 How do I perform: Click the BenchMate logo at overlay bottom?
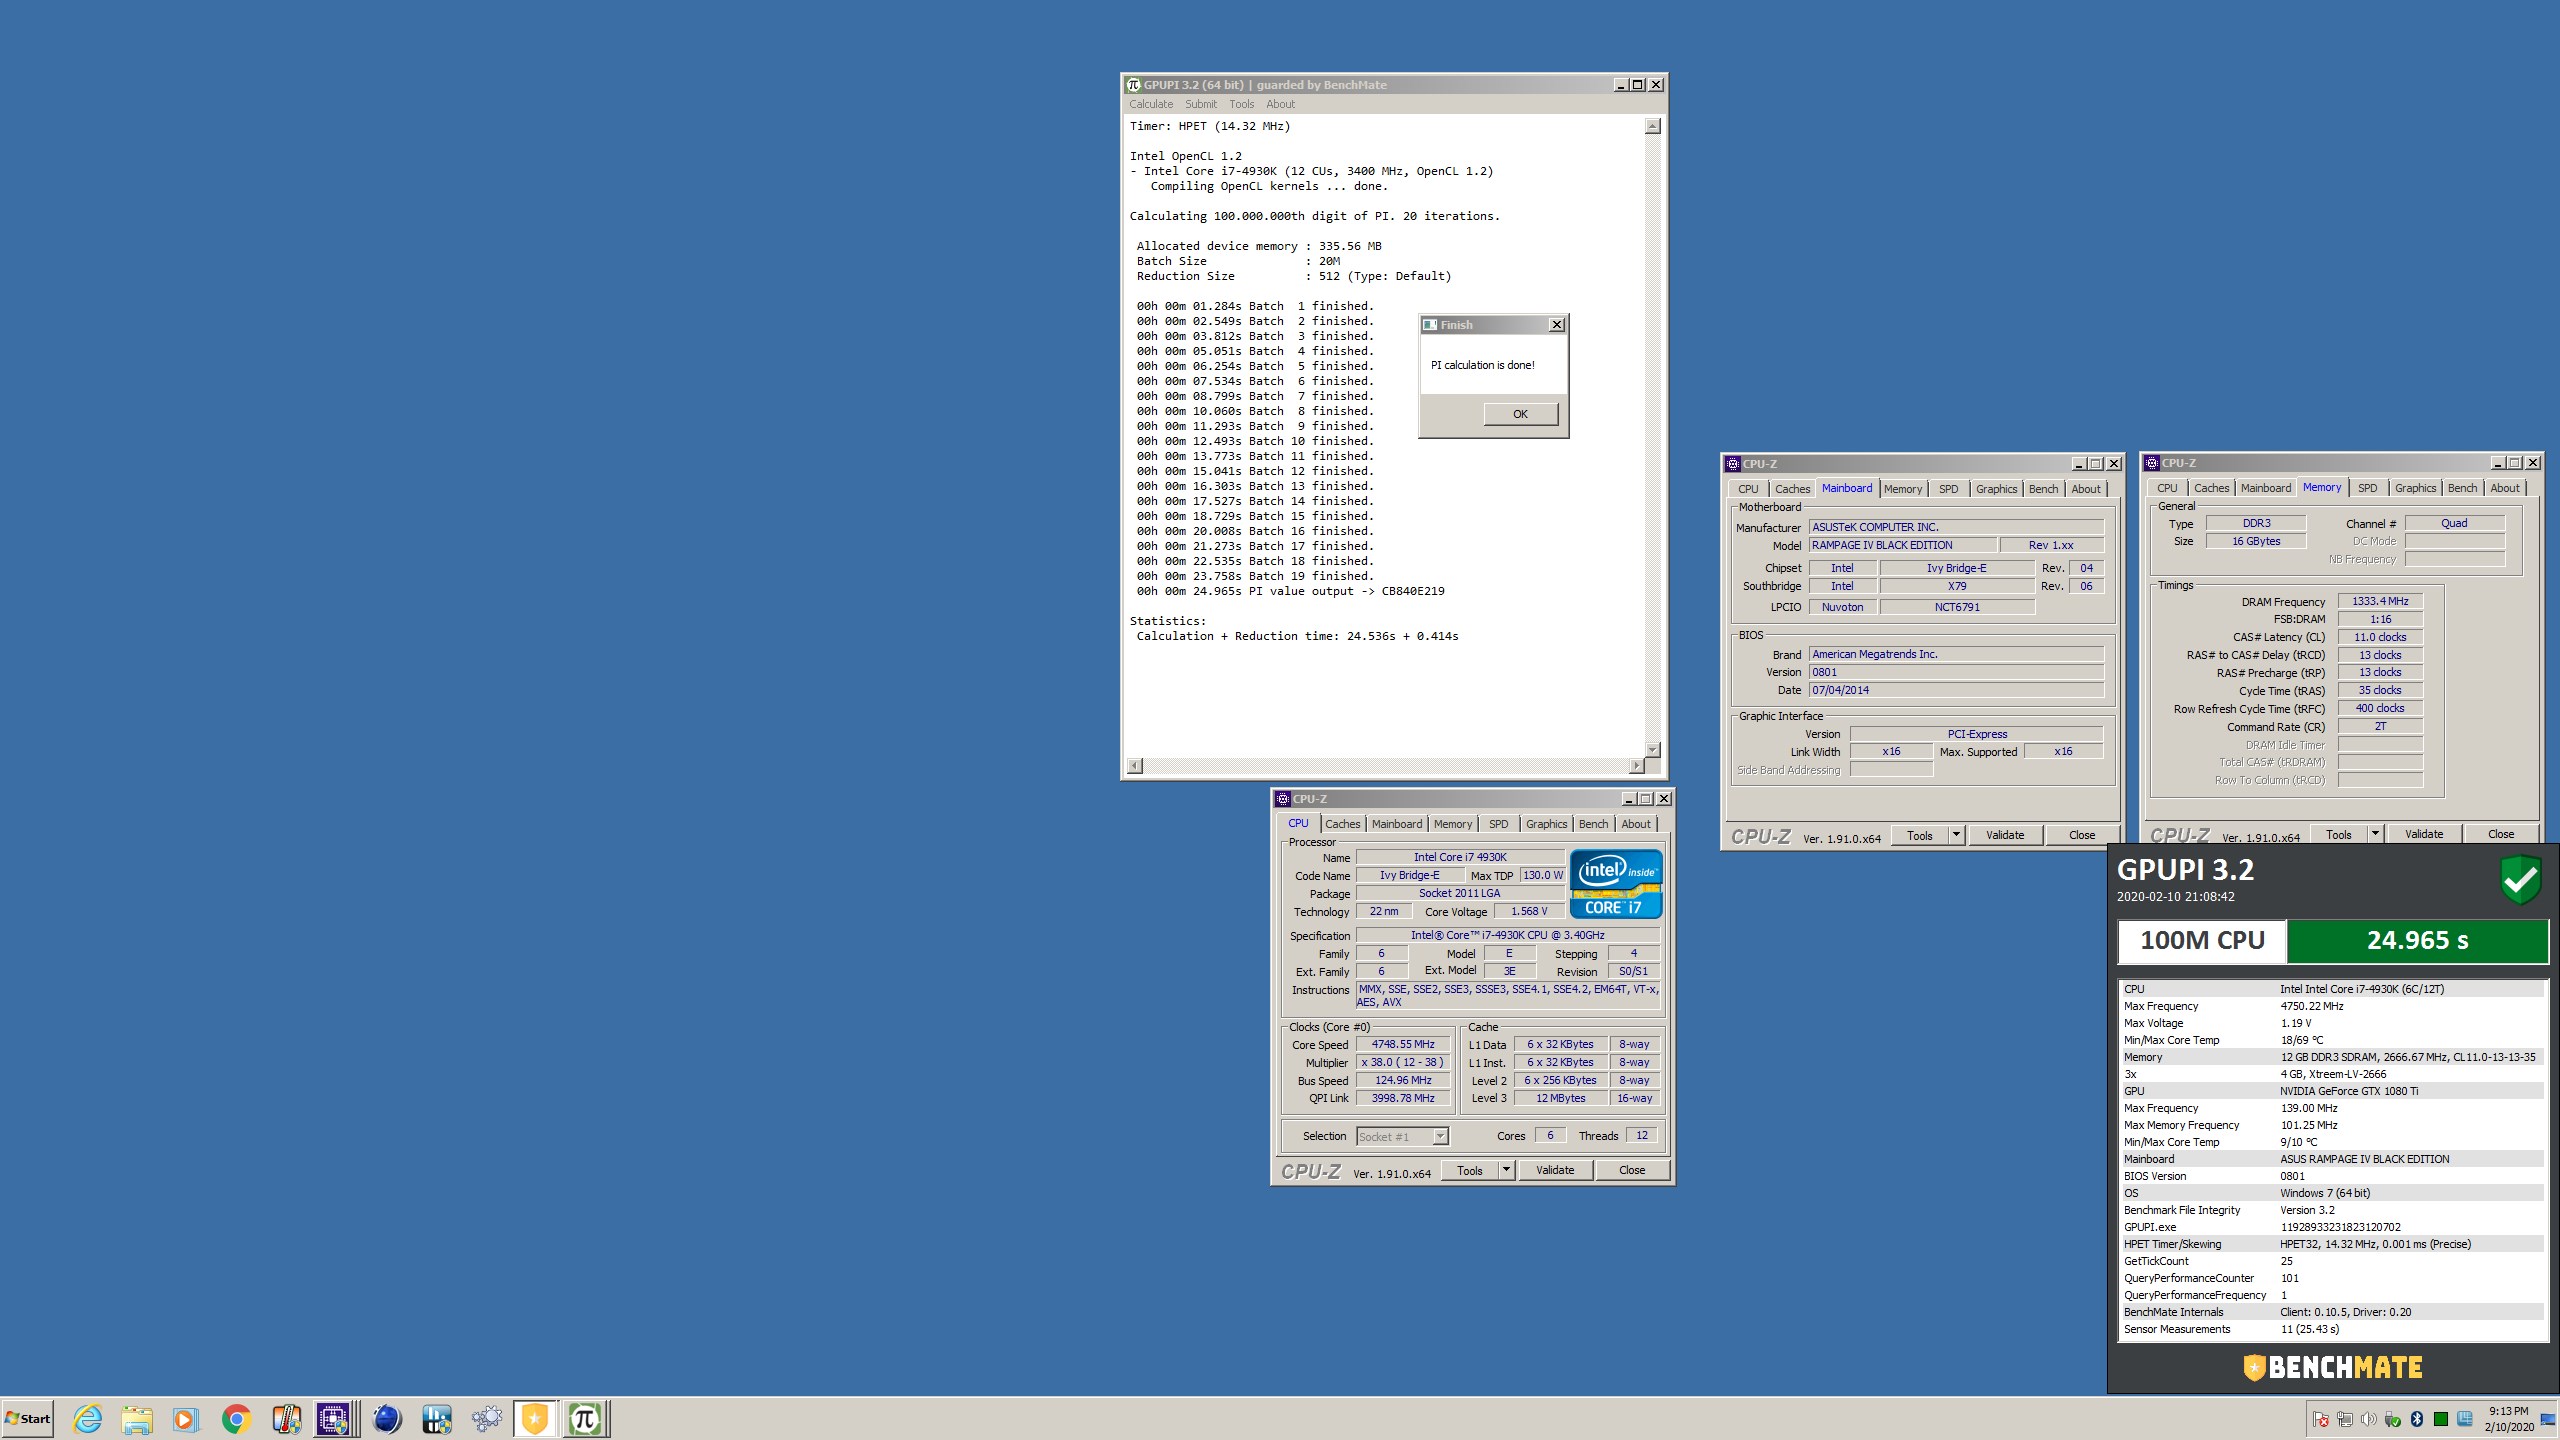point(2333,1367)
